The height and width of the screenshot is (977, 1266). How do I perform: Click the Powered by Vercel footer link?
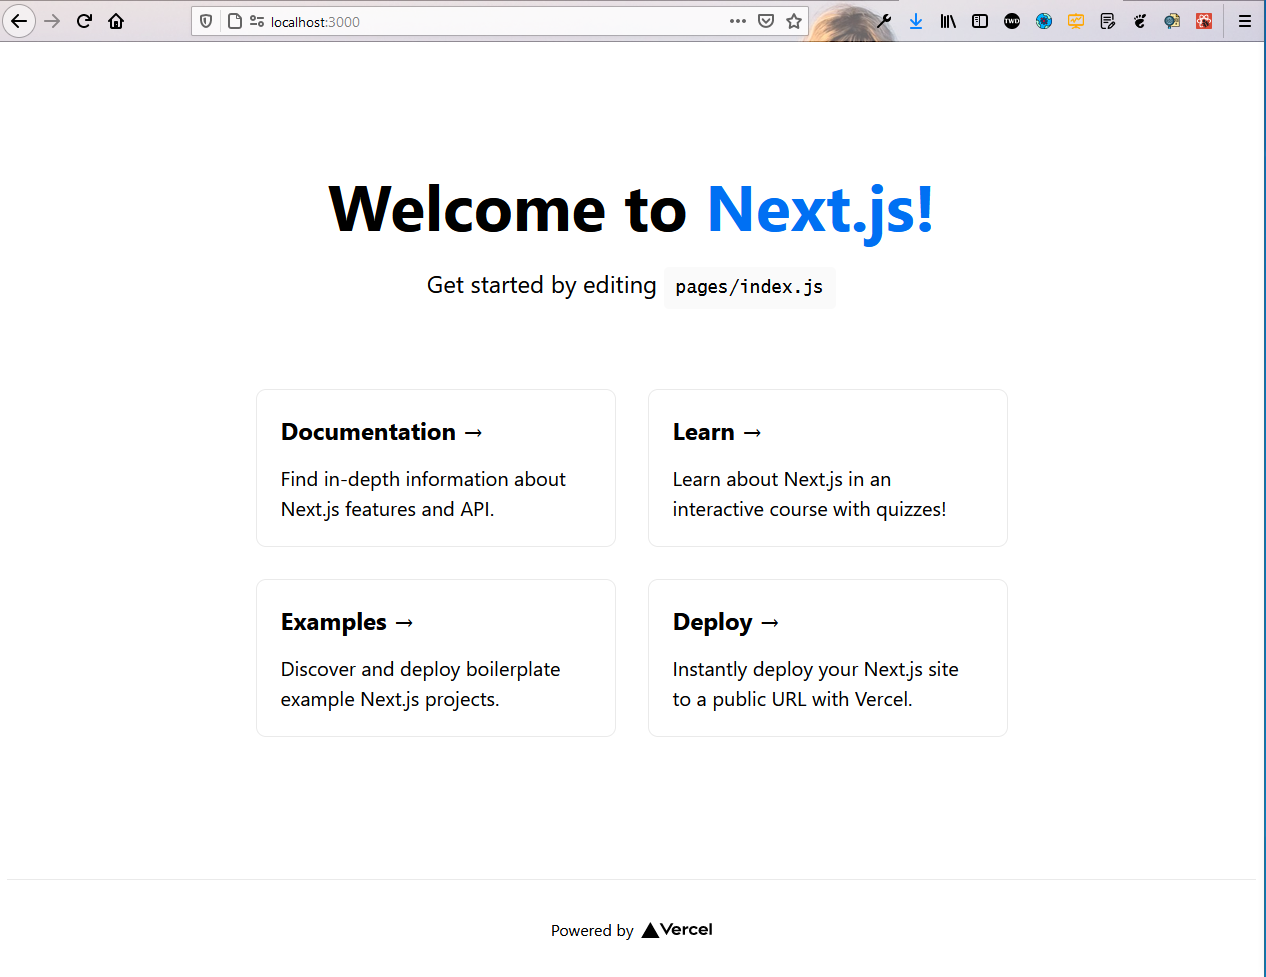coord(632,930)
